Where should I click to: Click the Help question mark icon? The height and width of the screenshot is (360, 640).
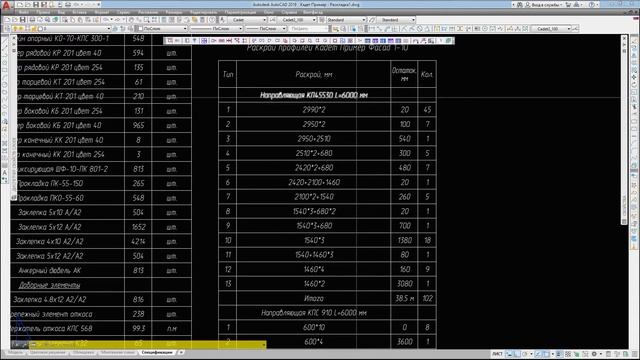pyautogui.click(x=591, y=4)
